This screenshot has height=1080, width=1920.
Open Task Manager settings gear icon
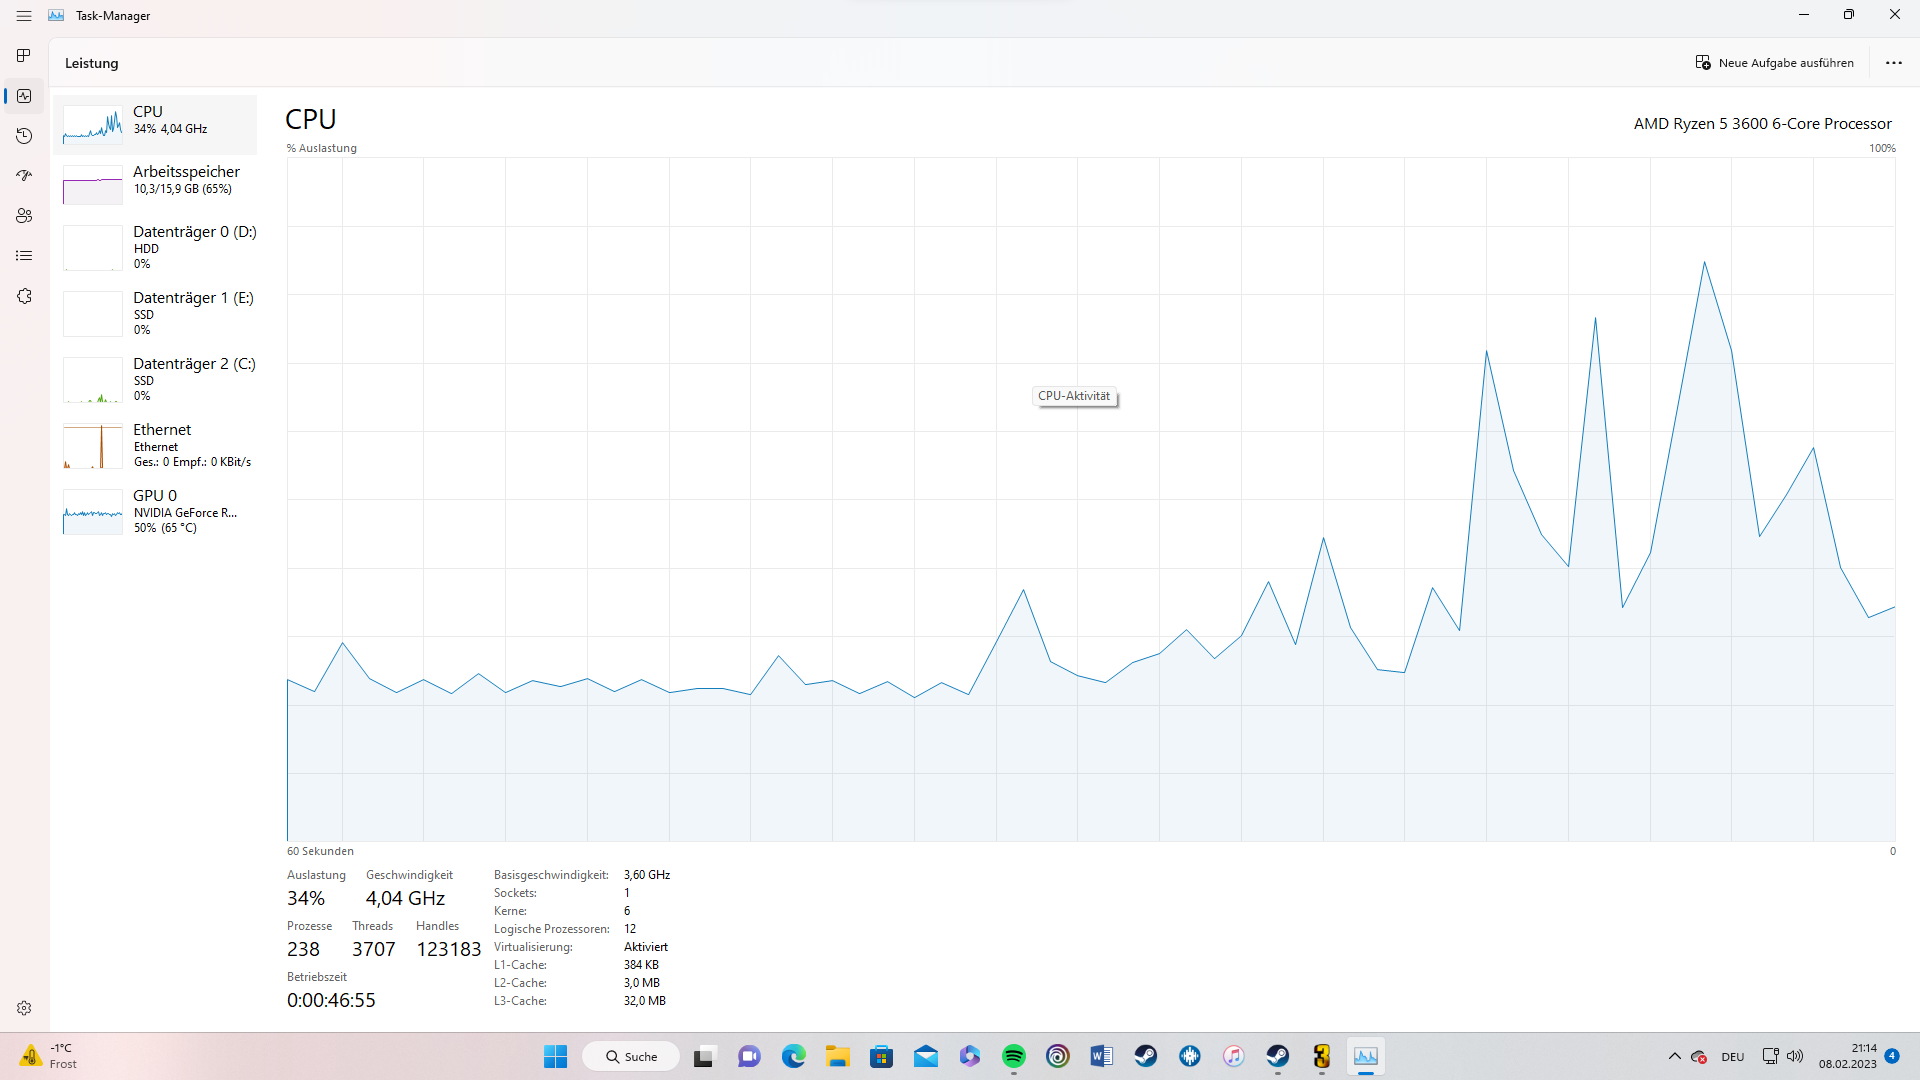[x=24, y=1008]
